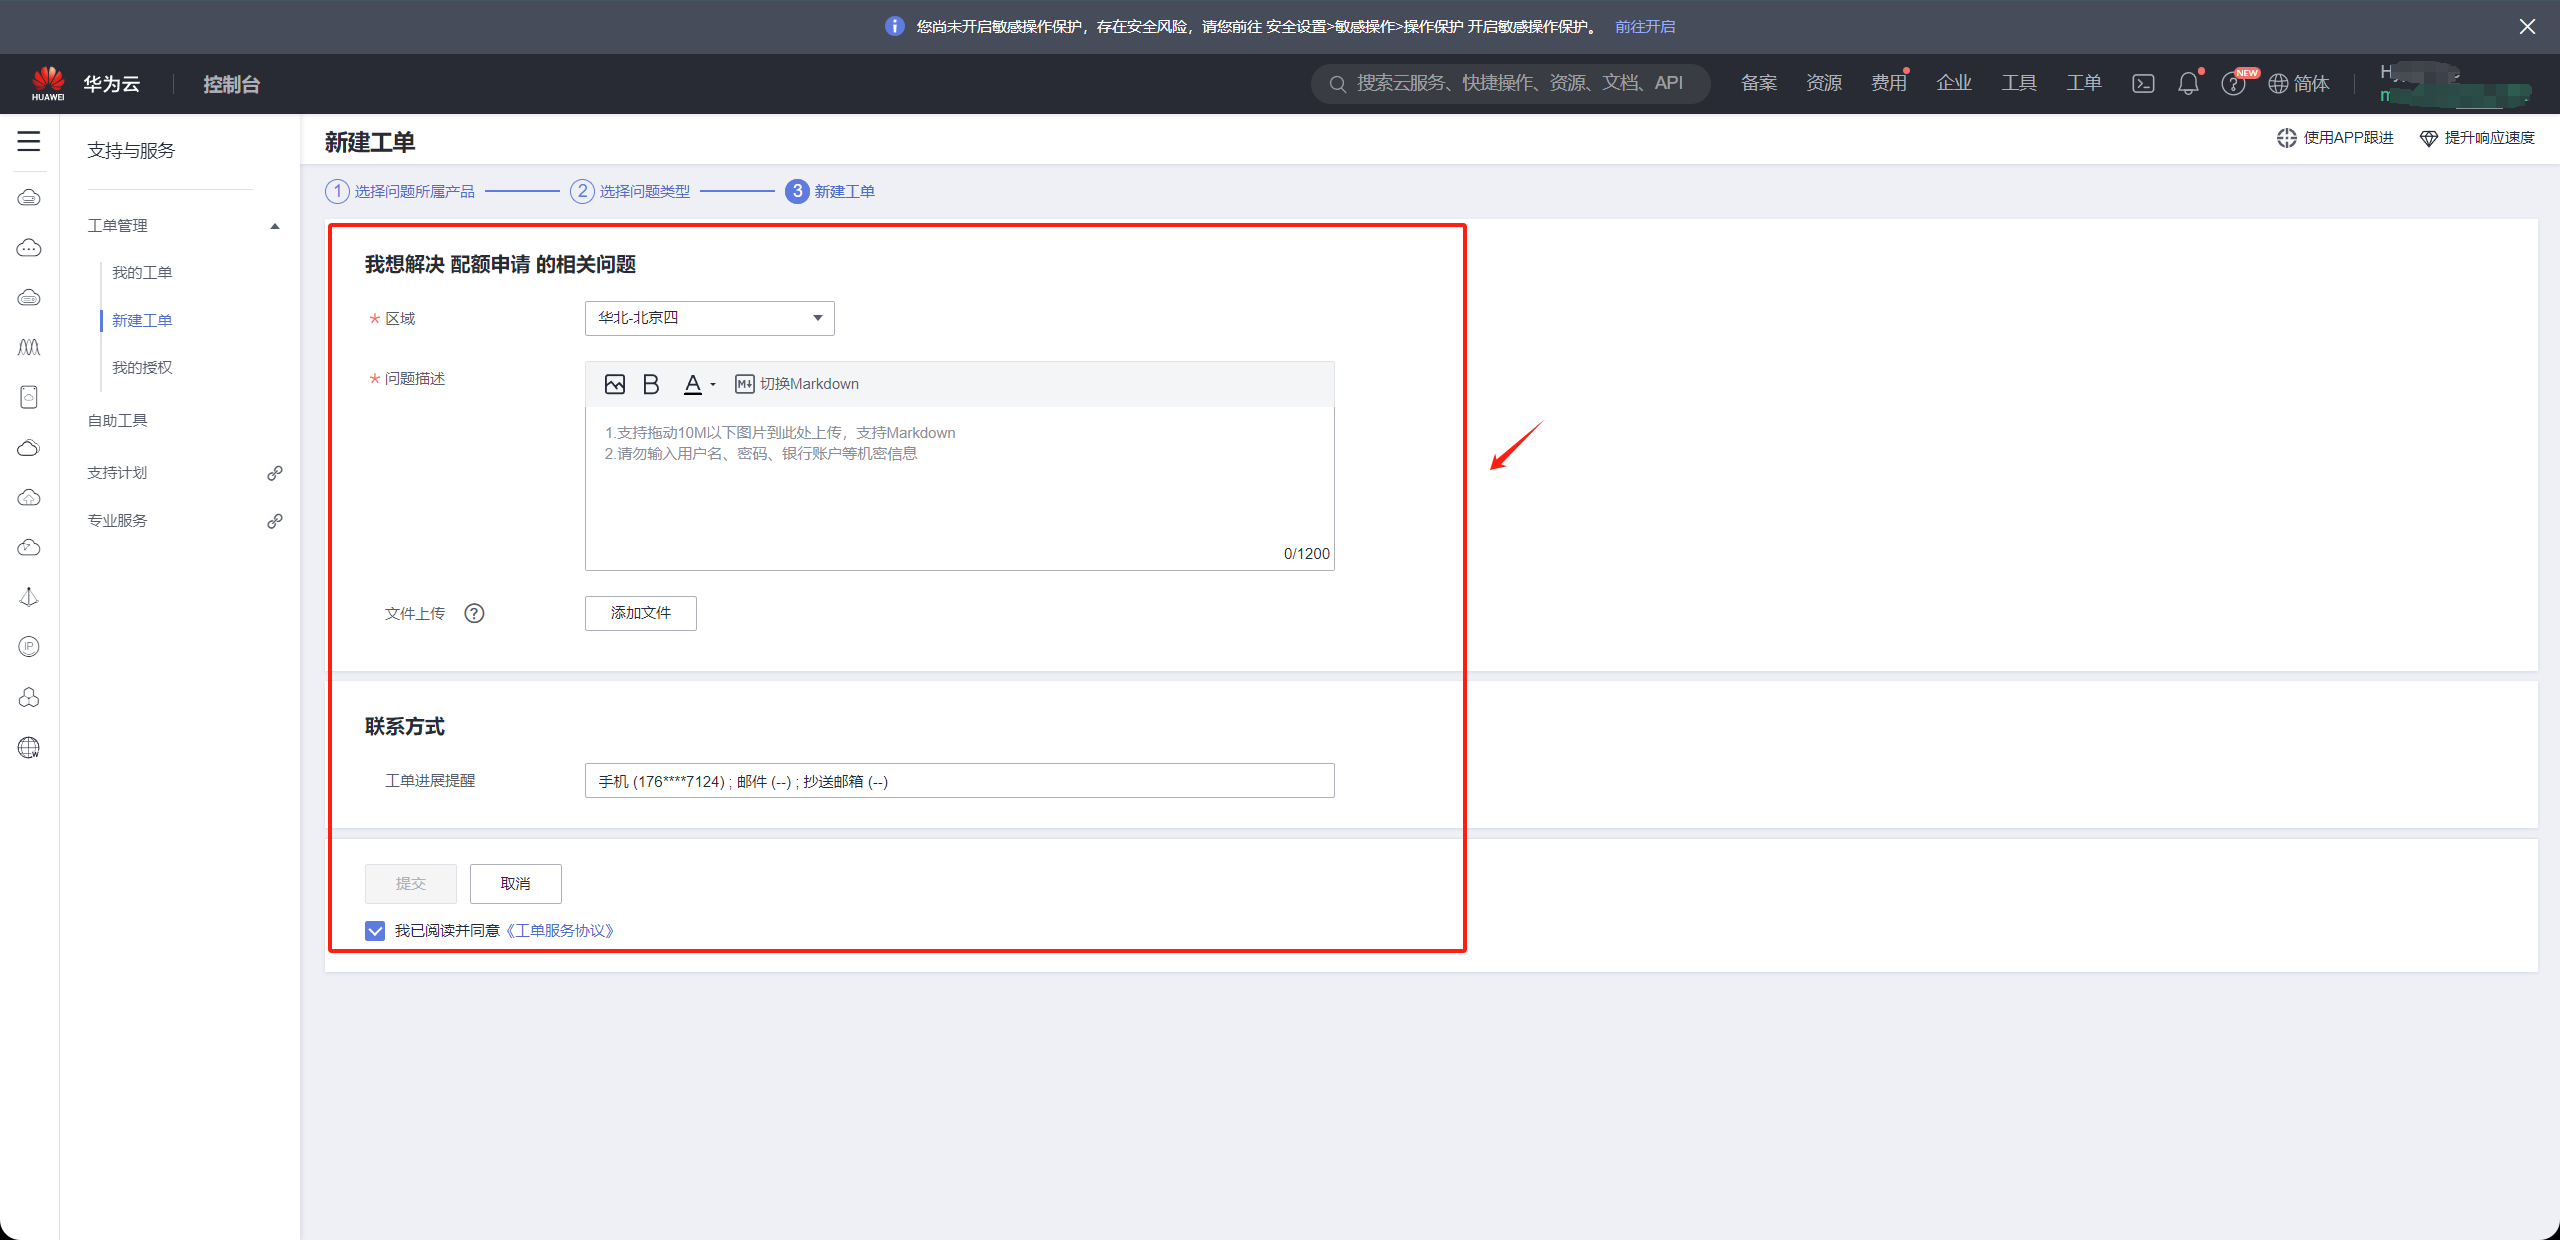This screenshot has height=1240, width=2560.
Task: Click the globe icon at sidebar bottom
Action: (x=29, y=747)
